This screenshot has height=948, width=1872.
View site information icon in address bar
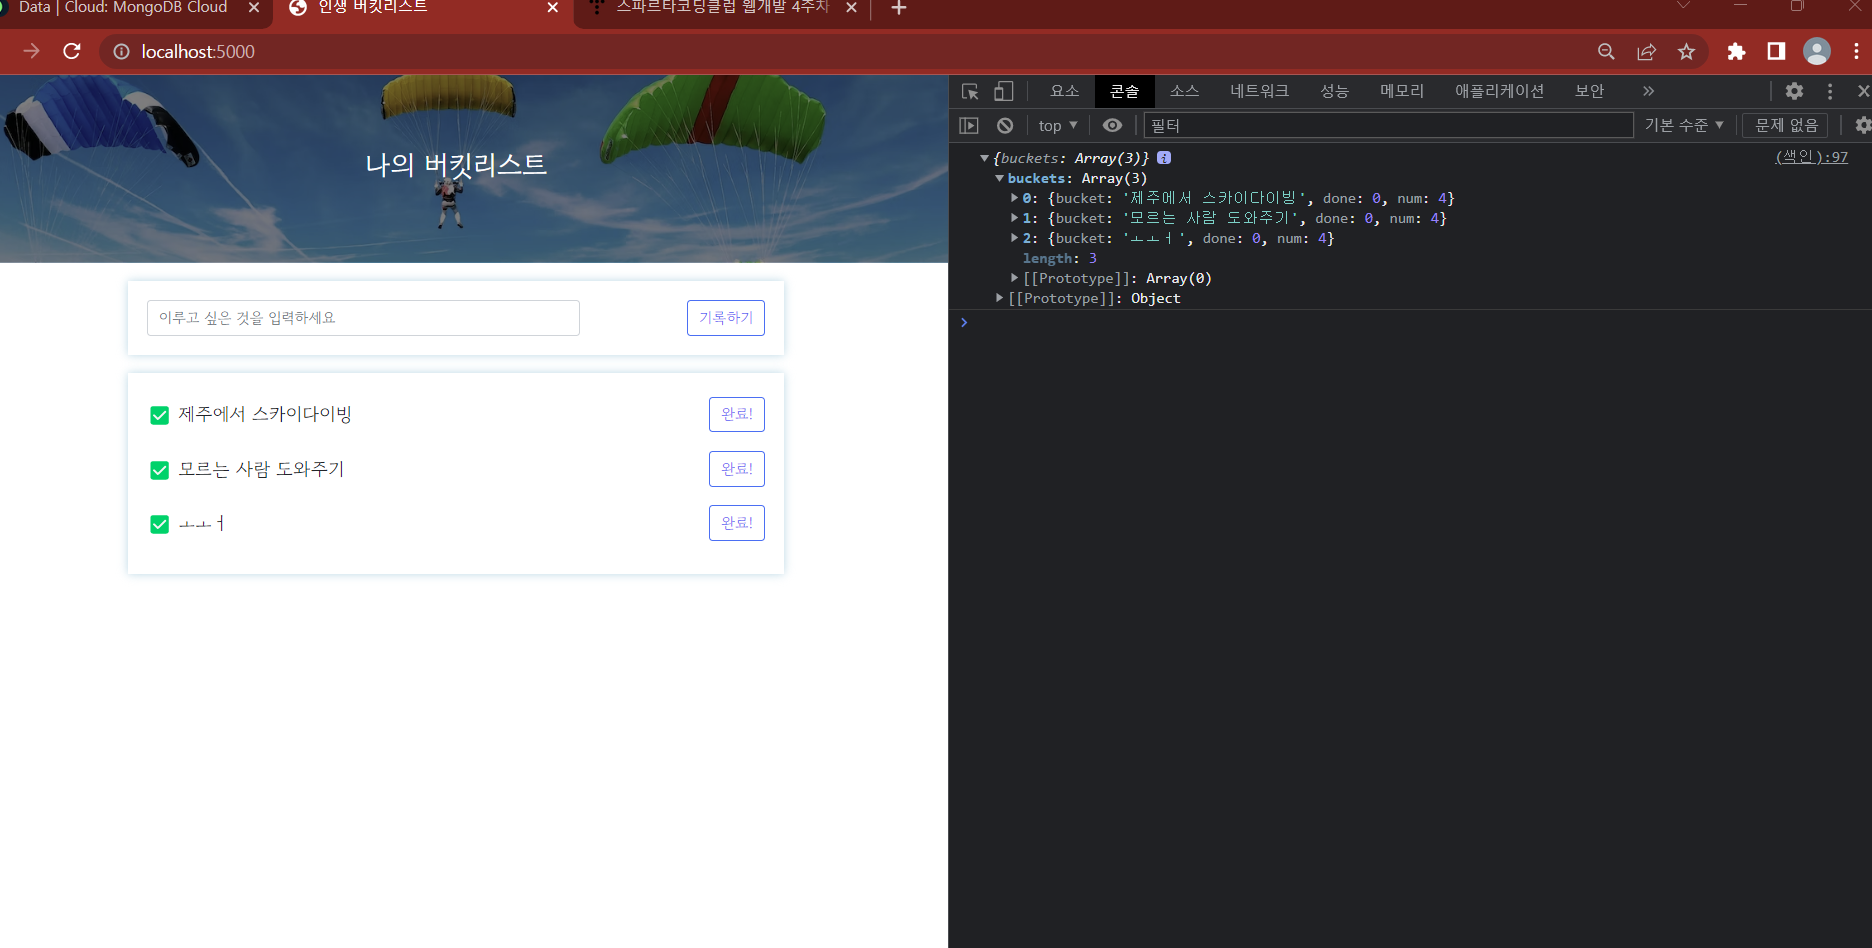click(121, 52)
